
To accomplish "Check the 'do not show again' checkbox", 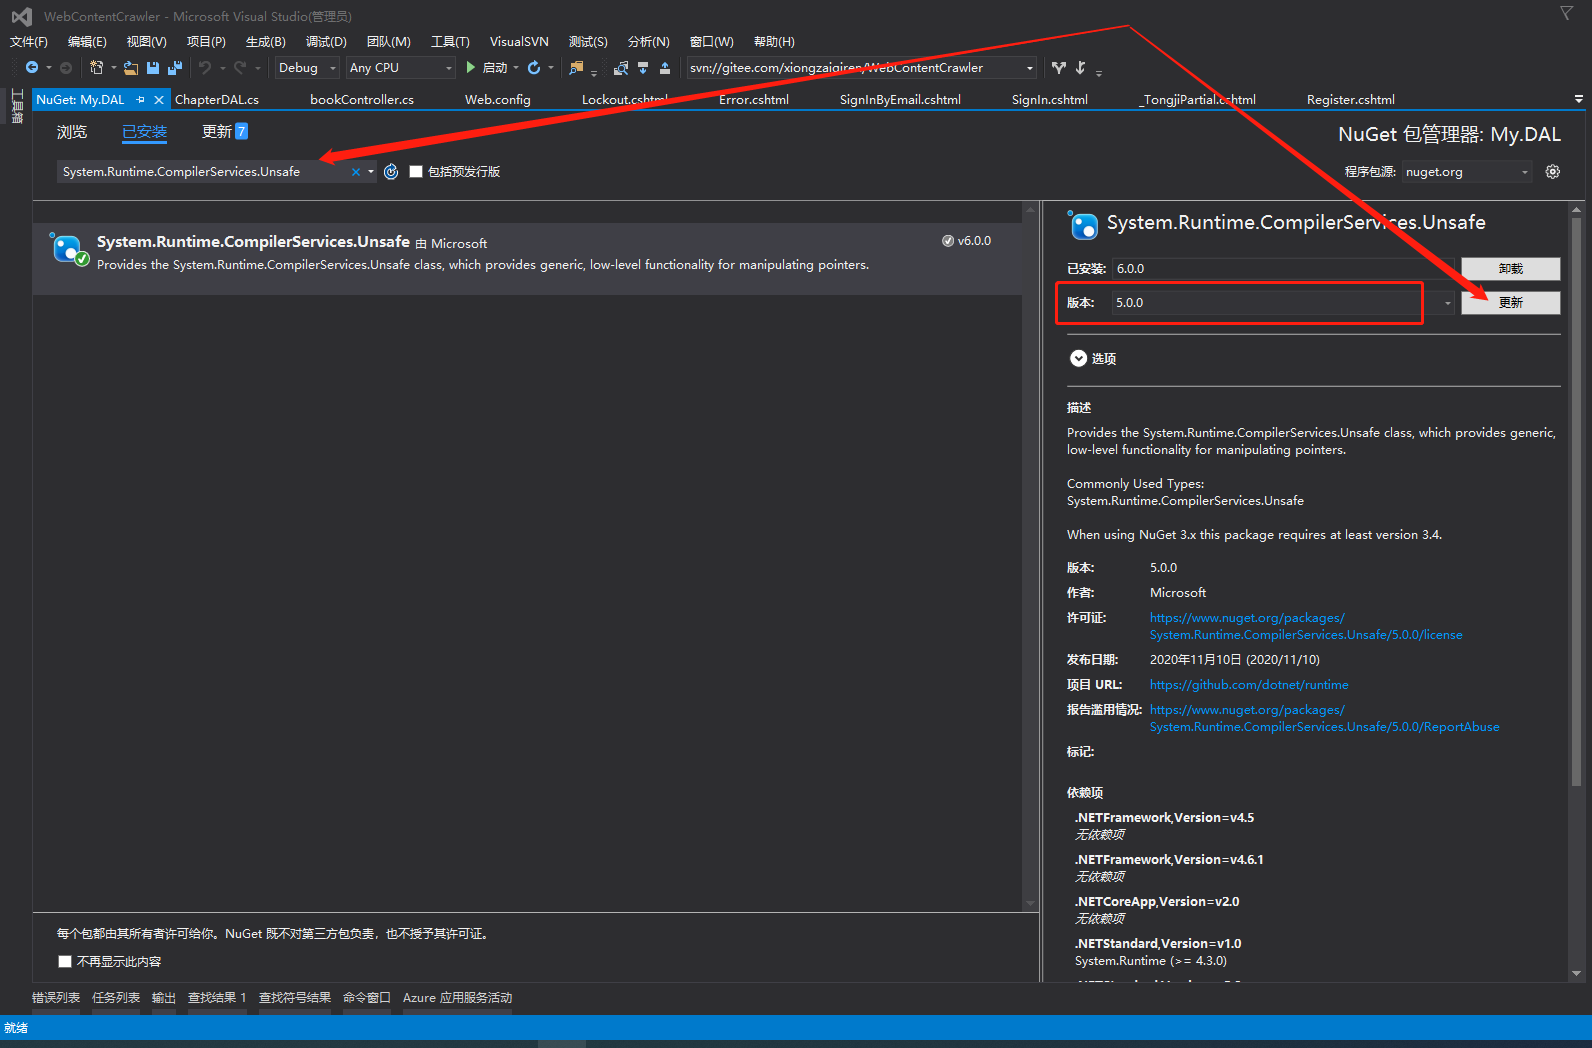I will tap(65, 962).
